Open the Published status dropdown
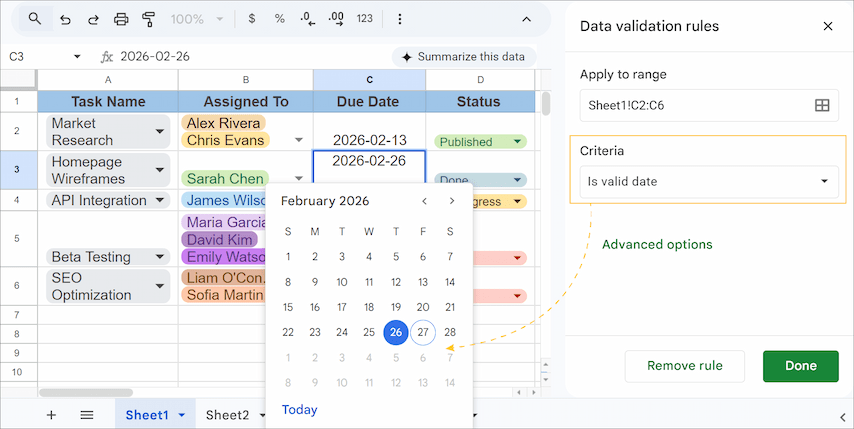 (517, 142)
